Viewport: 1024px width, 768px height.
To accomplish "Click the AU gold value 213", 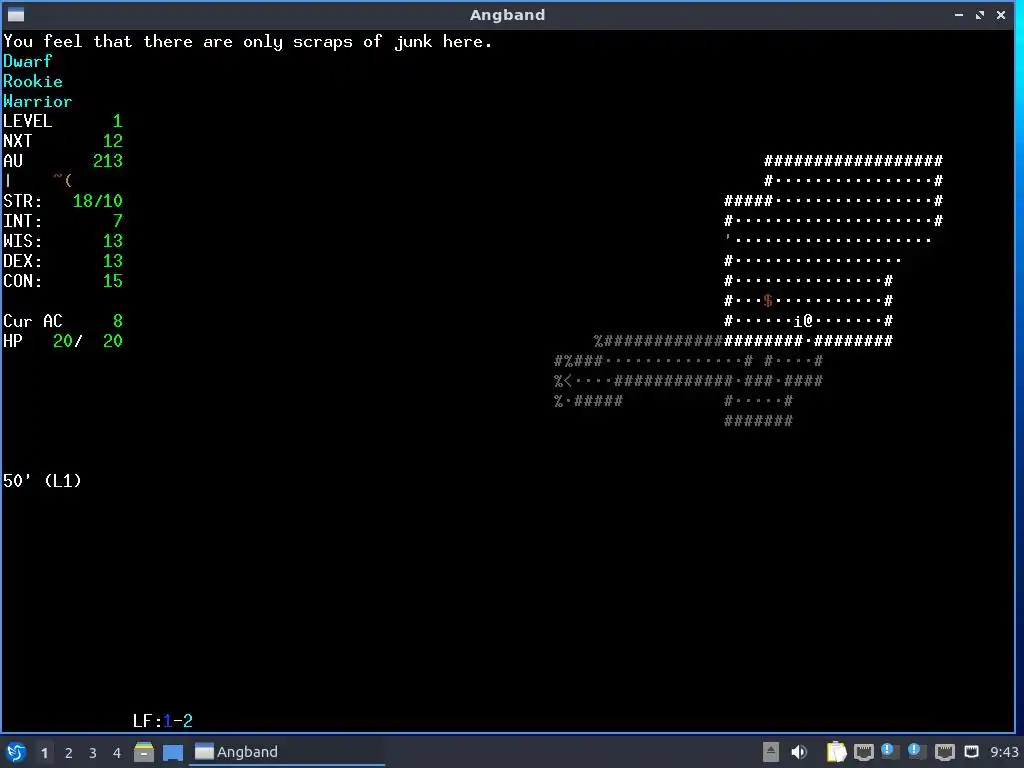I will click(x=108, y=161).
